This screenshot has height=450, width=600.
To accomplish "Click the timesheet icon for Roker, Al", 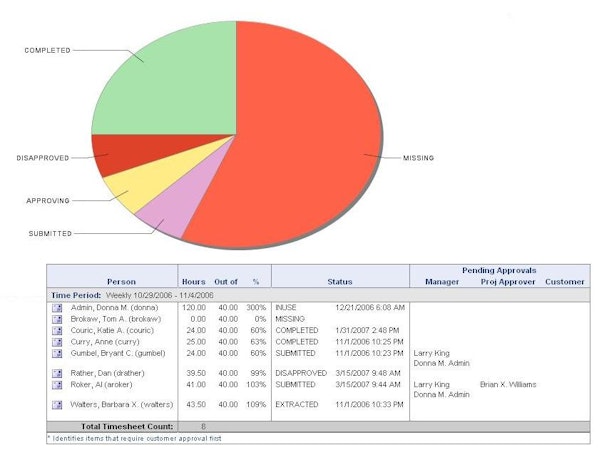I will (58, 384).
